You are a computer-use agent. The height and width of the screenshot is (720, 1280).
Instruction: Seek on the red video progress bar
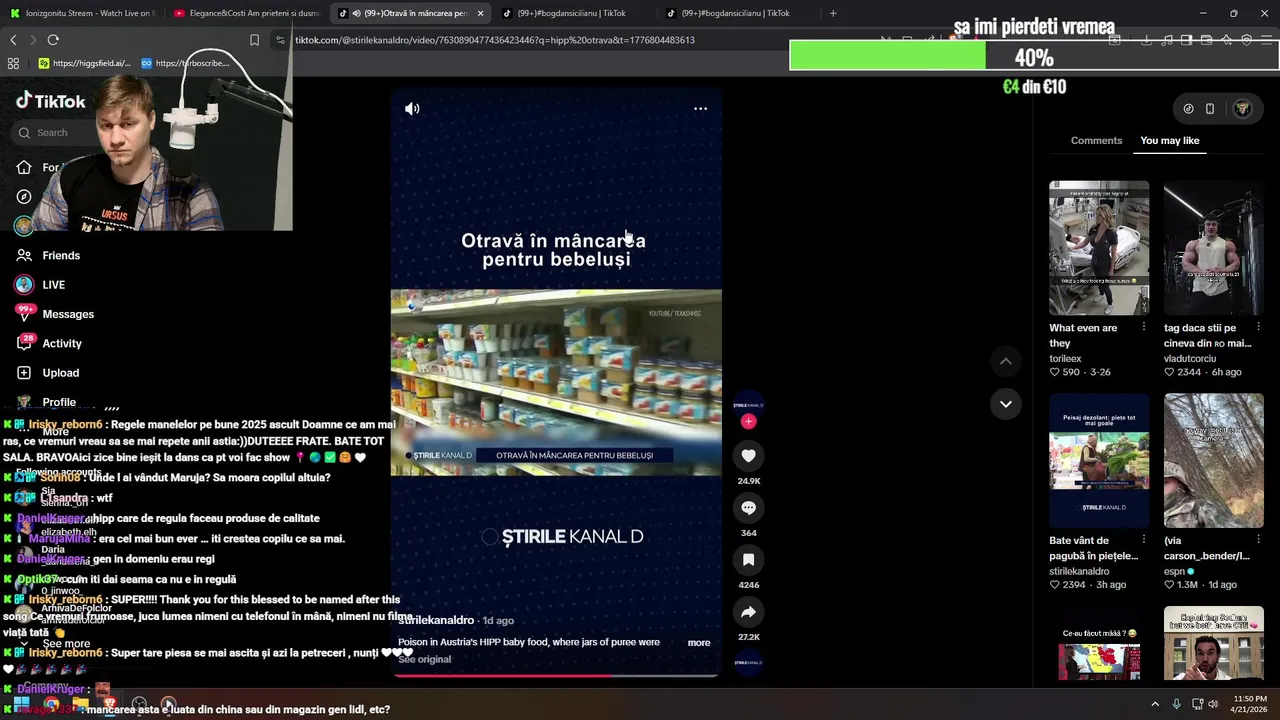[x=555, y=676]
